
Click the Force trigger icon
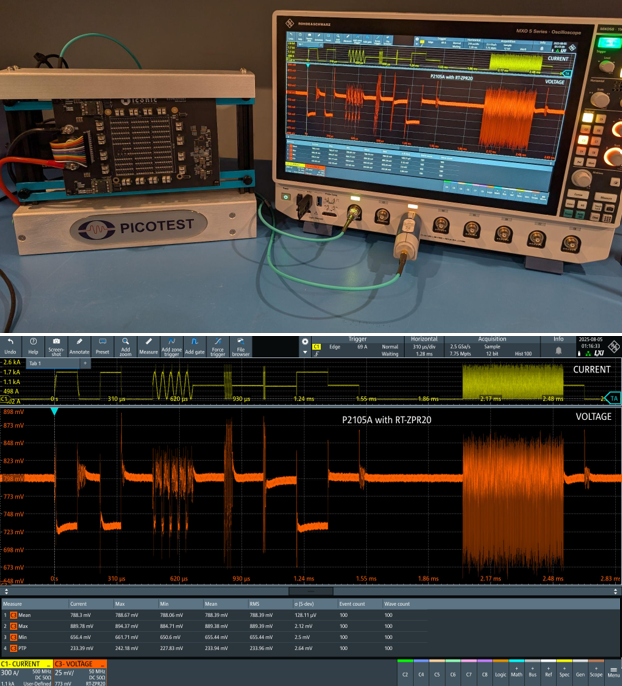click(217, 346)
